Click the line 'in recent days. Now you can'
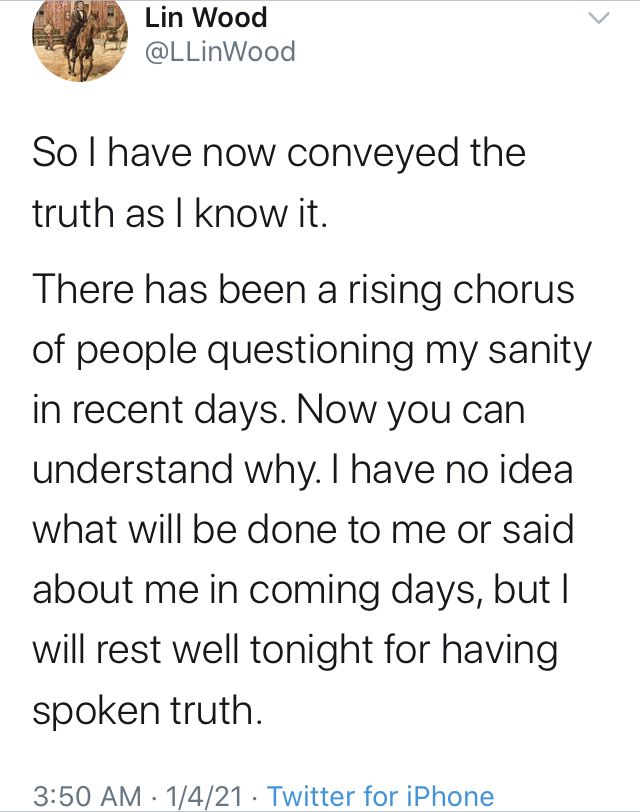Viewport: 640px width, 812px height. click(279, 410)
